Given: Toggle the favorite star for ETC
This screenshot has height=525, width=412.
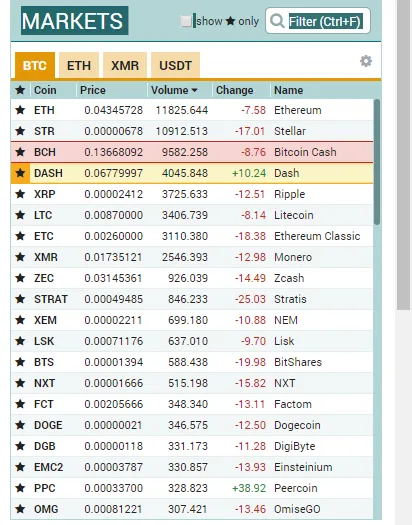Looking at the screenshot, I should click(20, 236).
